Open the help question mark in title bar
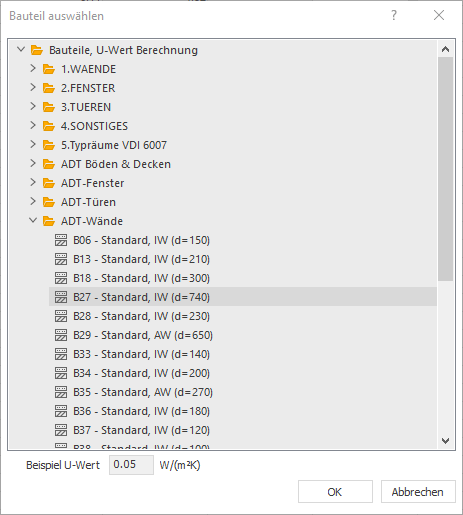The height and width of the screenshot is (515, 463). pos(394,15)
